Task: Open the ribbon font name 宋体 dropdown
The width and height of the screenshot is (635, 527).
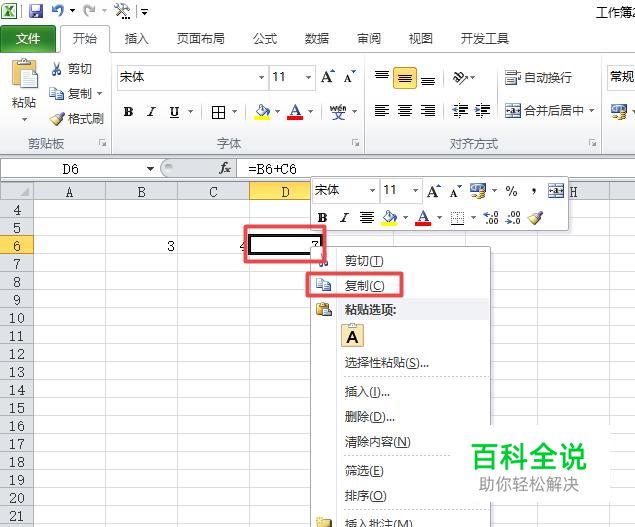Action: pyautogui.click(x=261, y=77)
